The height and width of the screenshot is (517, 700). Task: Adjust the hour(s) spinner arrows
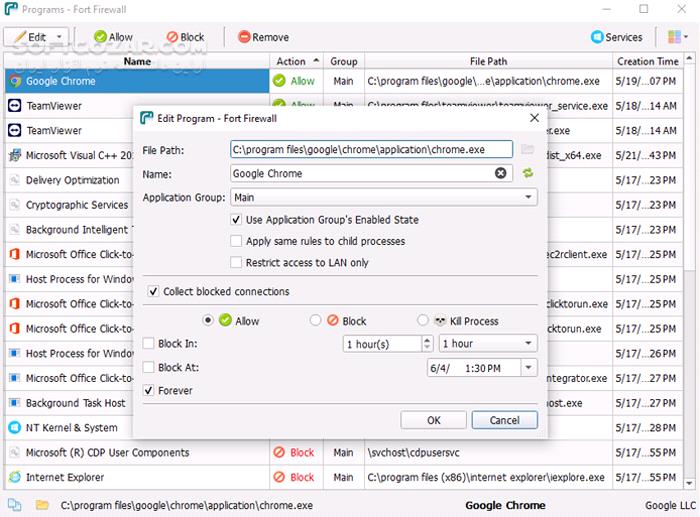point(427,343)
